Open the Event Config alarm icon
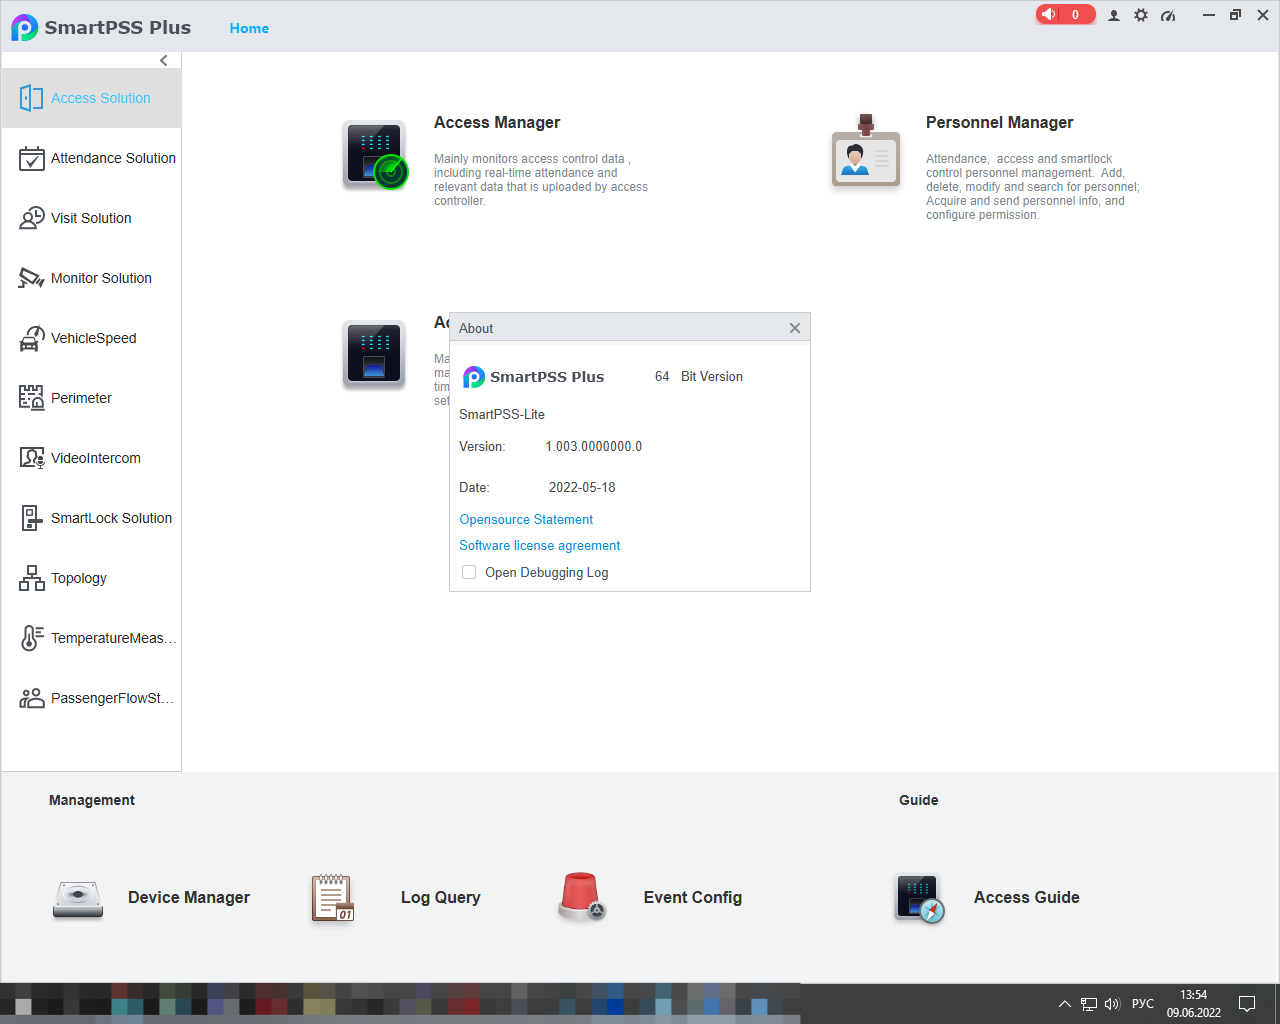This screenshot has width=1280, height=1024. (581, 896)
